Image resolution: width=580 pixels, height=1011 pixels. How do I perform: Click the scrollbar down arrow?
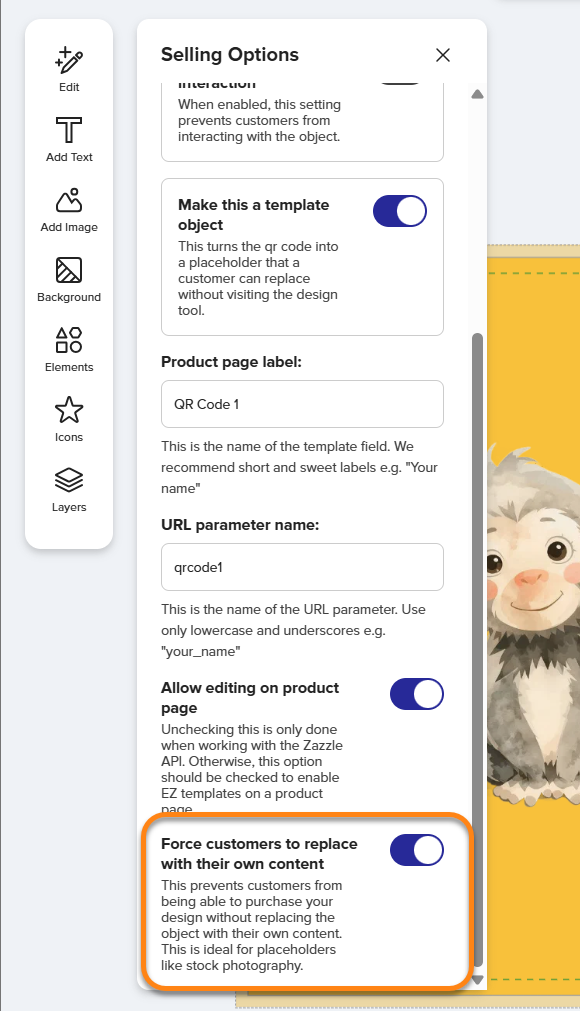click(x=478, y=979)
